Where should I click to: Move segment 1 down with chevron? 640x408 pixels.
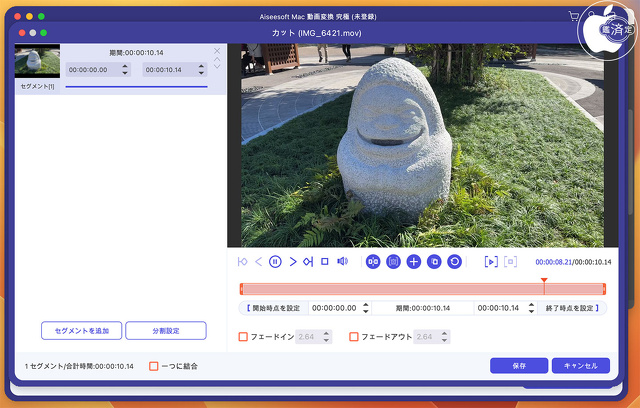(217, 66)
